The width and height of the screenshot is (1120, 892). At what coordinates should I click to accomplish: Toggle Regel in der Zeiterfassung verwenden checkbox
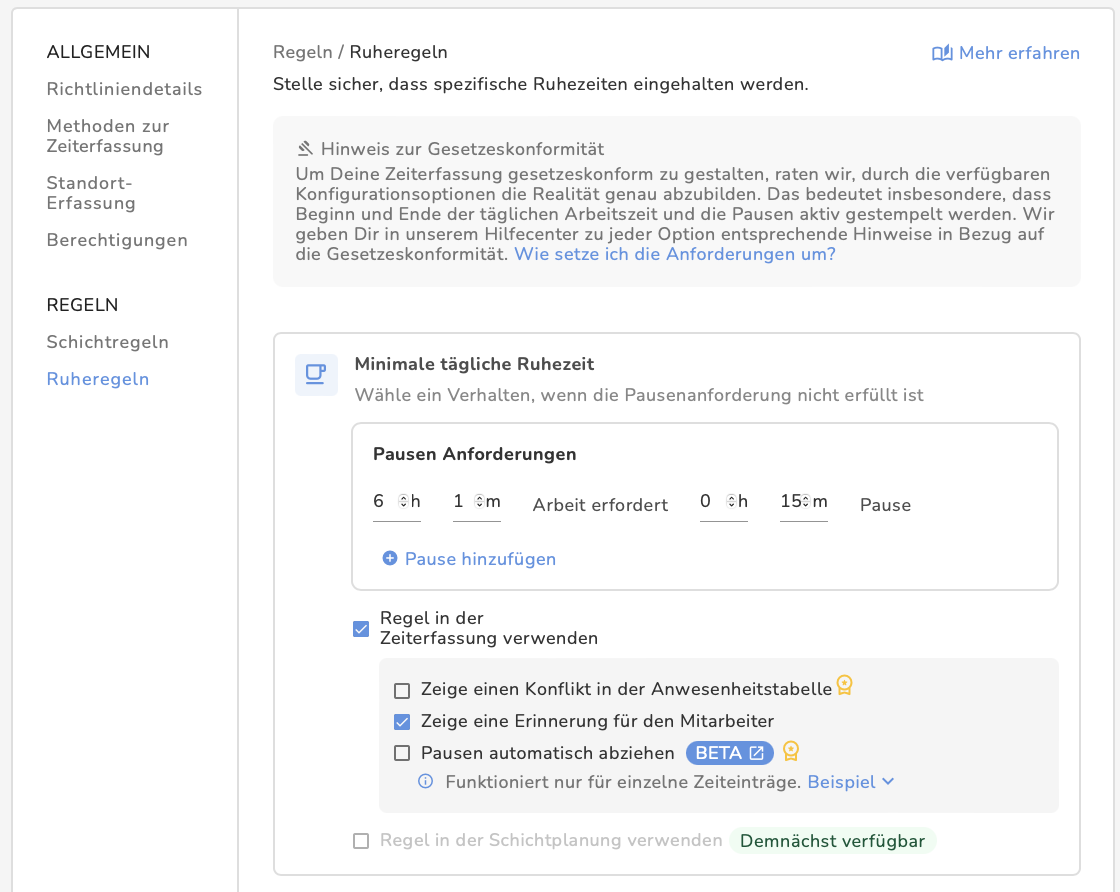[x=361, y=628]
